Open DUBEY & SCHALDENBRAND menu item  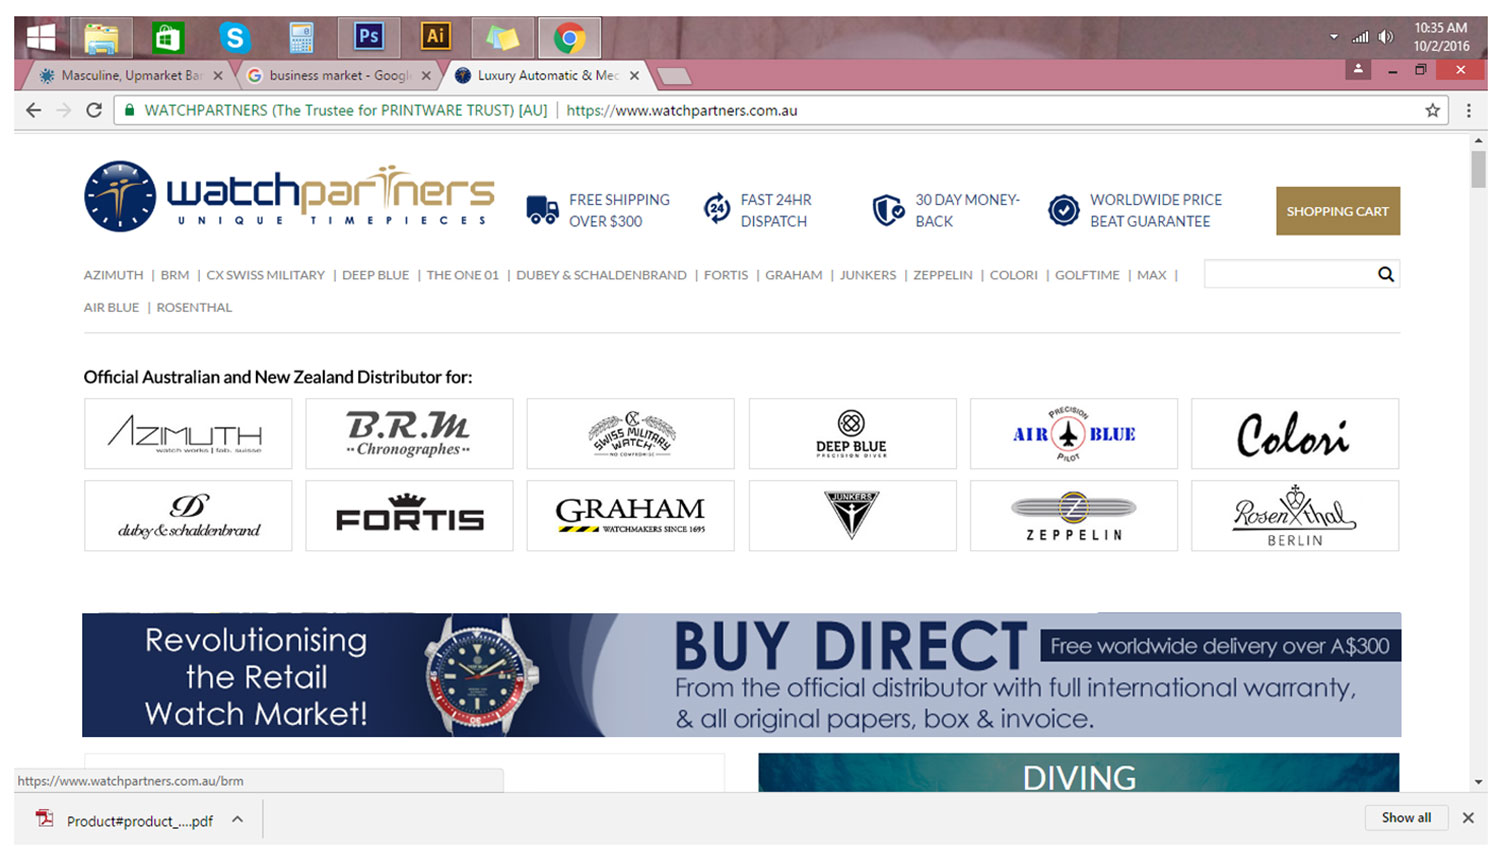(601, 275)
